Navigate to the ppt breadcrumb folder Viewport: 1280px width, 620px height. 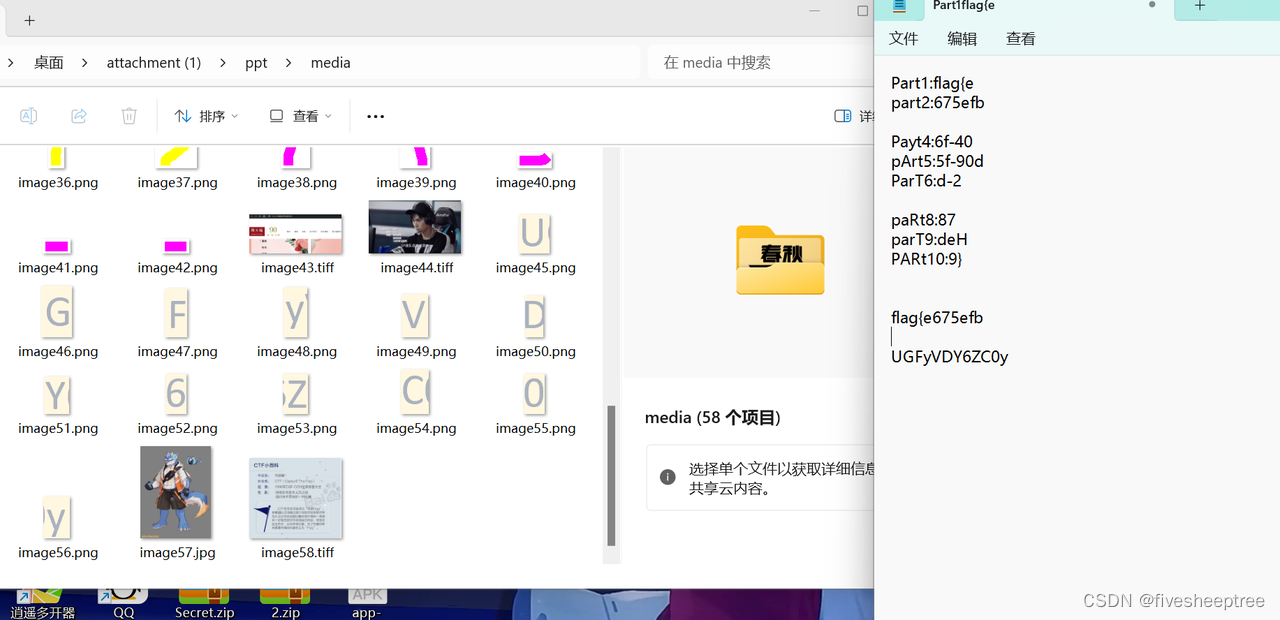(256, 62)
